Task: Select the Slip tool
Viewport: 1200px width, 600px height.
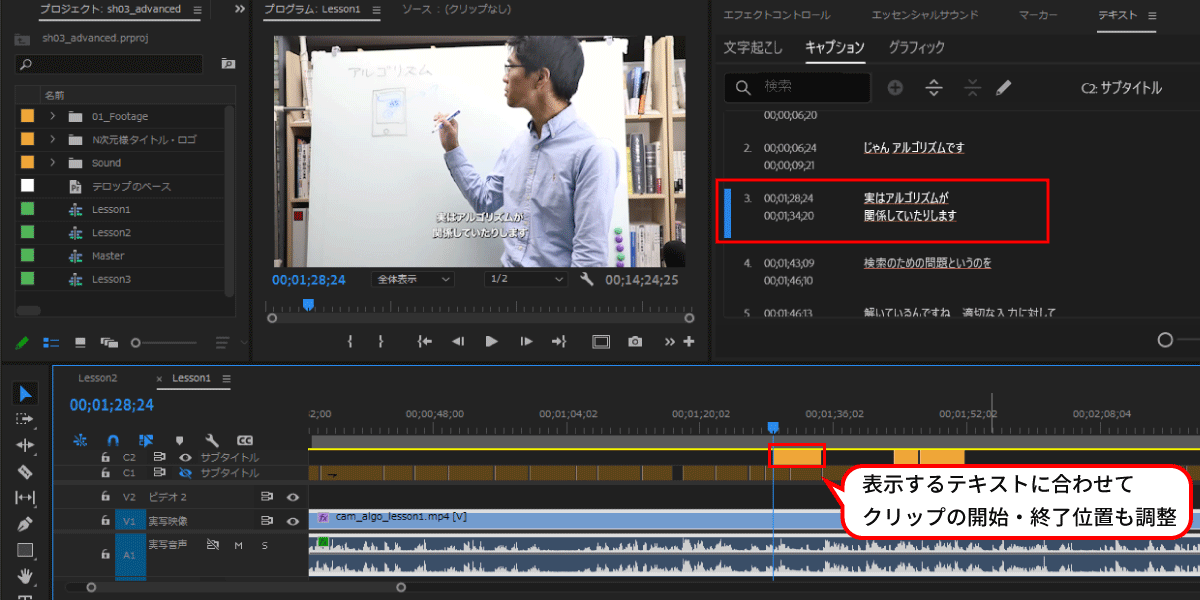Action: [26, 497]
